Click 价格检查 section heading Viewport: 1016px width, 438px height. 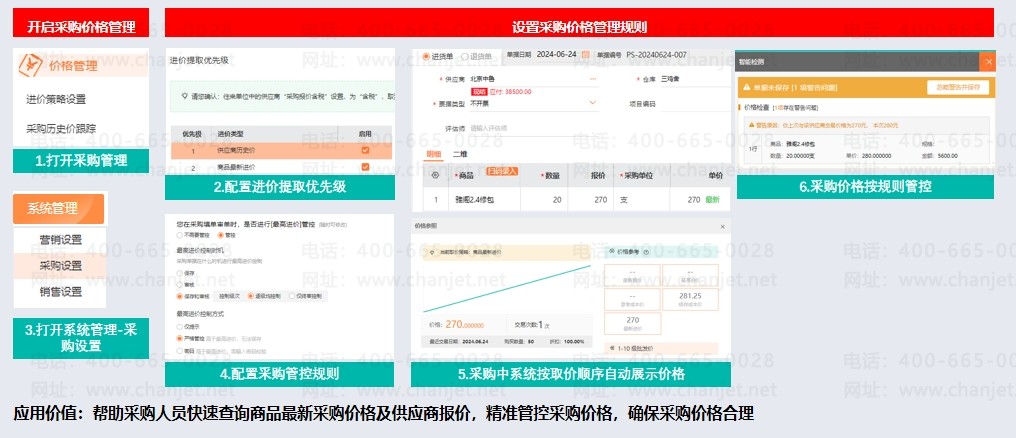[757, 107]
